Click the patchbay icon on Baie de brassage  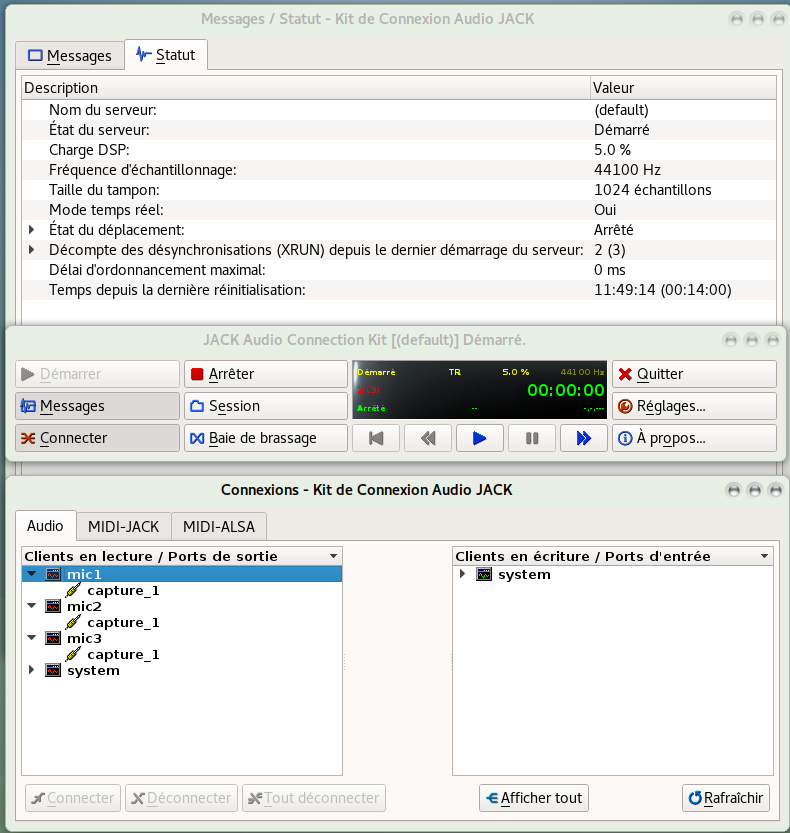pyautogui.click(x=197, y=438)
